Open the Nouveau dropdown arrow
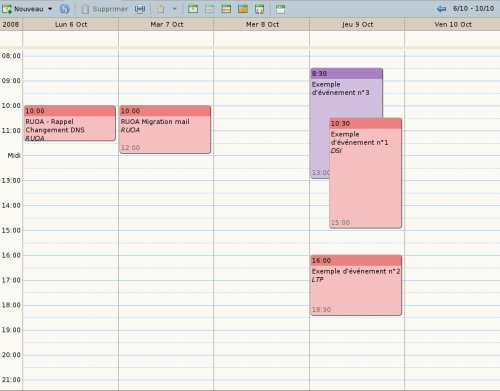This screenshot has height=391, width=500. (50, 9)
